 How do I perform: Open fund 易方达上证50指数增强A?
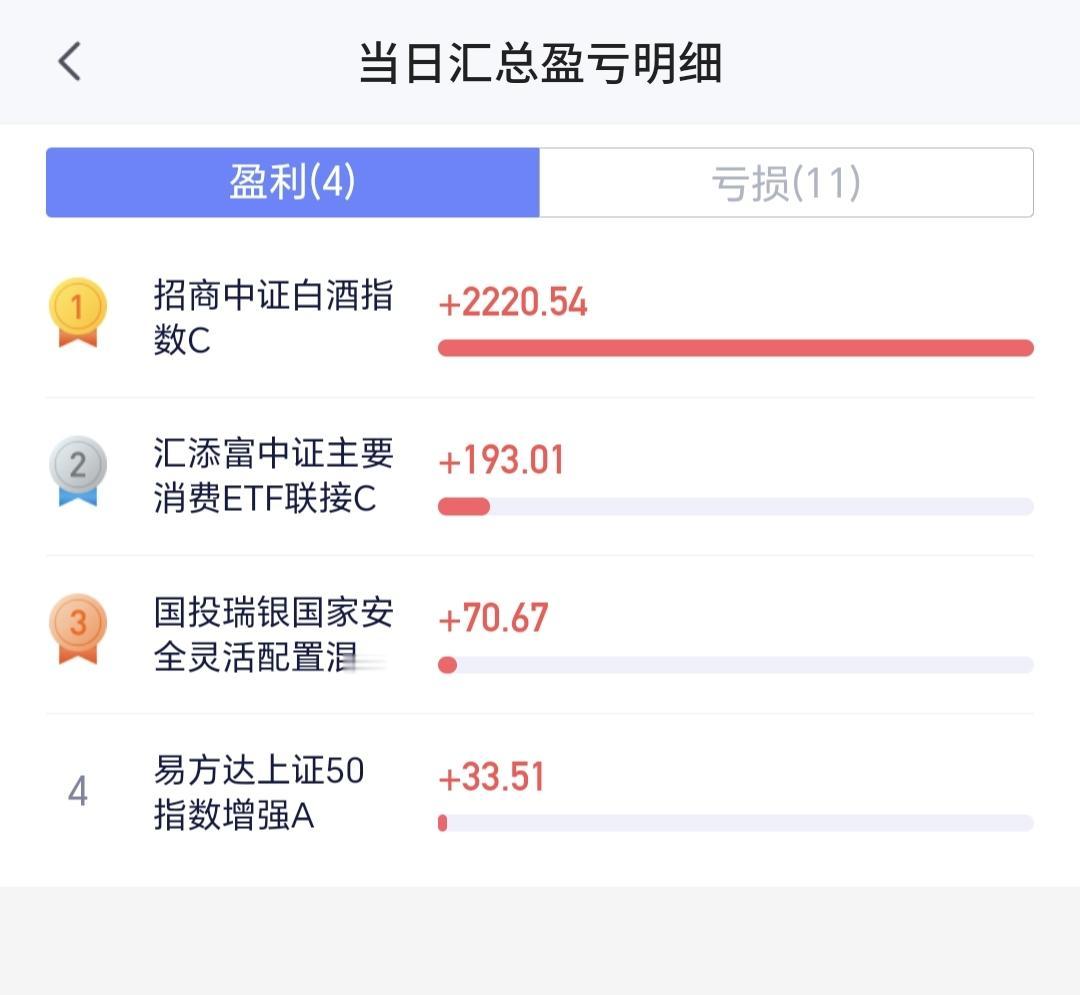click(x=259, y=793)
